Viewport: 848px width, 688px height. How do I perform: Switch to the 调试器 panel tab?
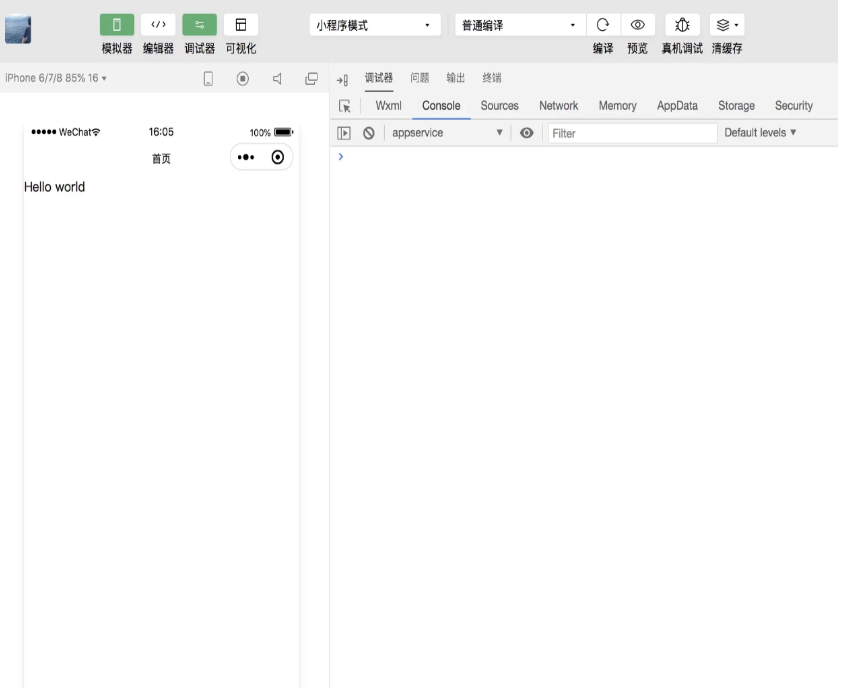click(x=379, y=78)
